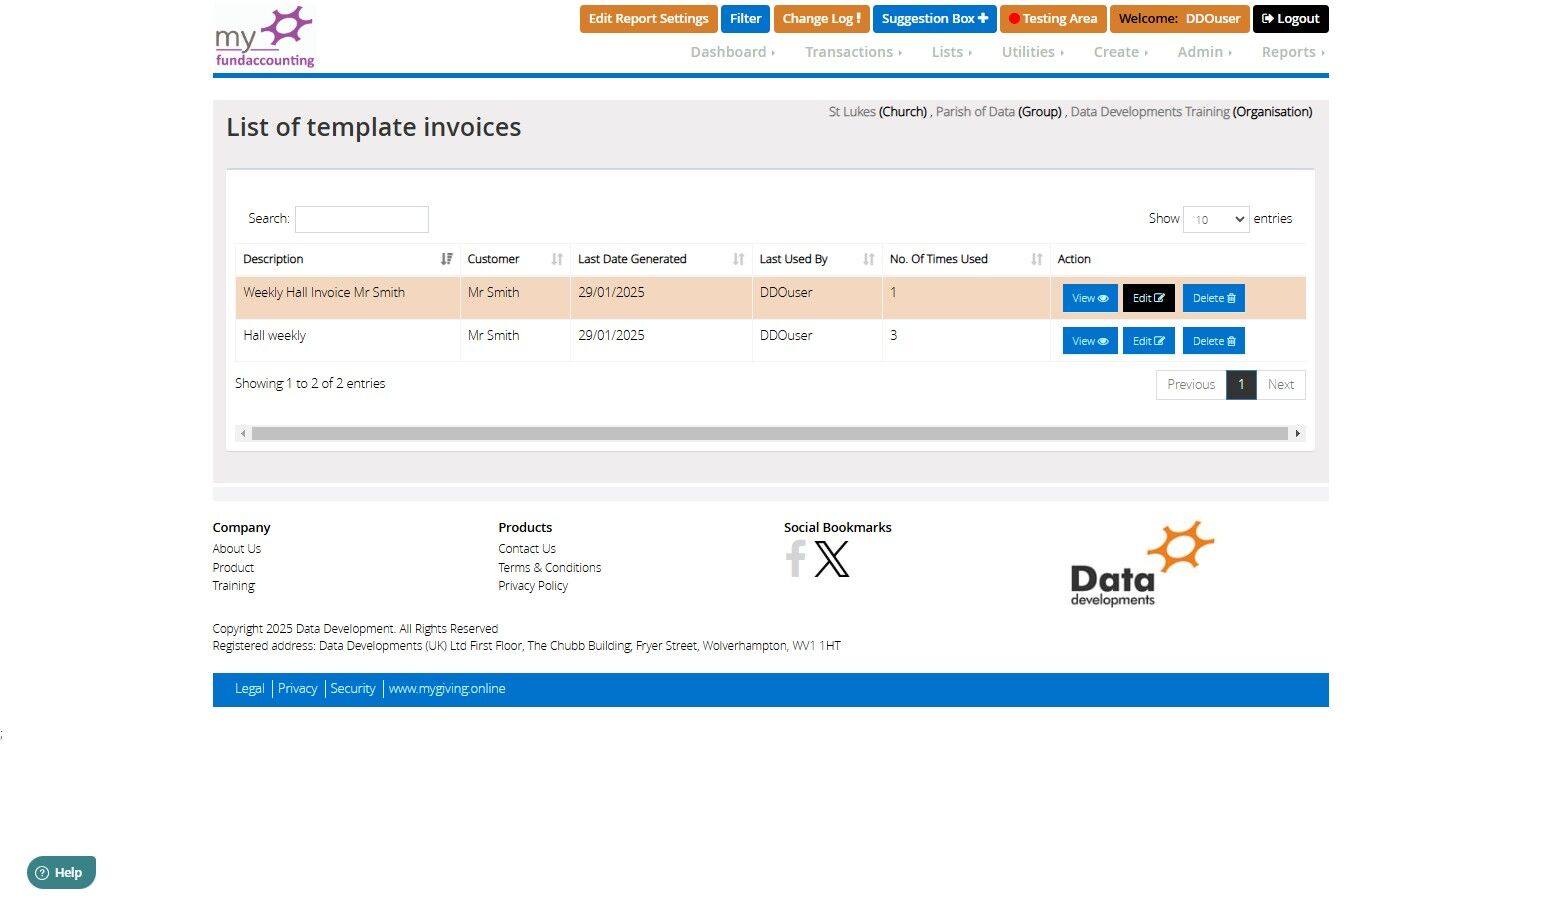
Task: Sort by Description column sort icon
Action: coord(446,259)
